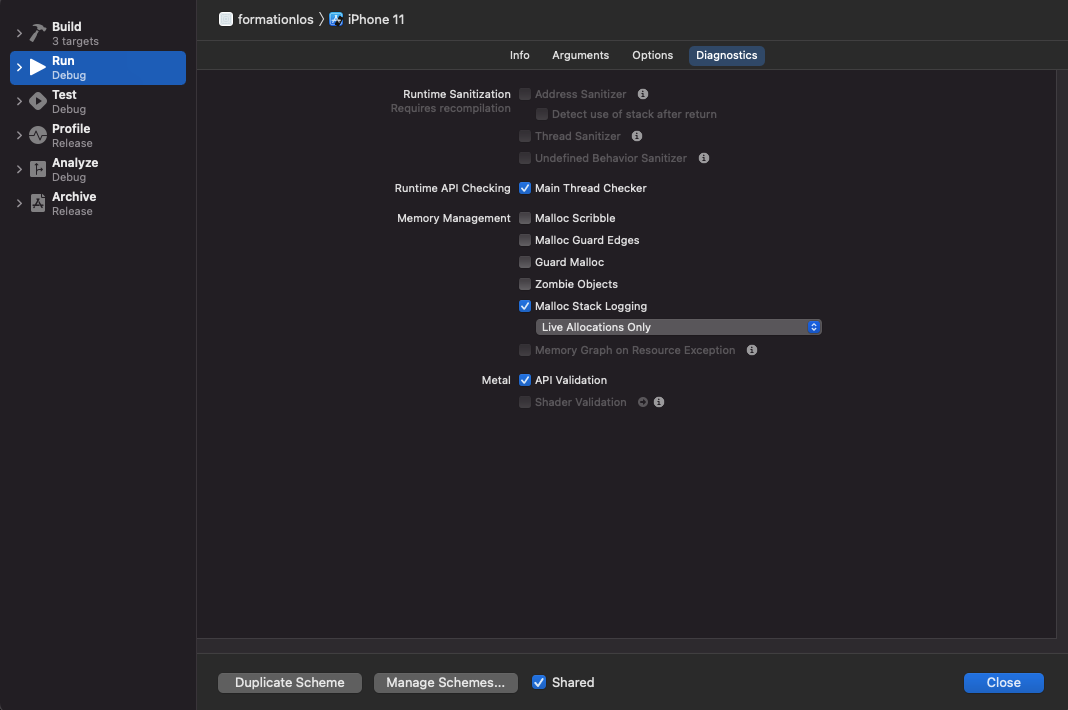Select the Test action icon
Image resolution: width=1068 pixels, height=710 pixels.
pyautogui.click(x=38, y=101)
